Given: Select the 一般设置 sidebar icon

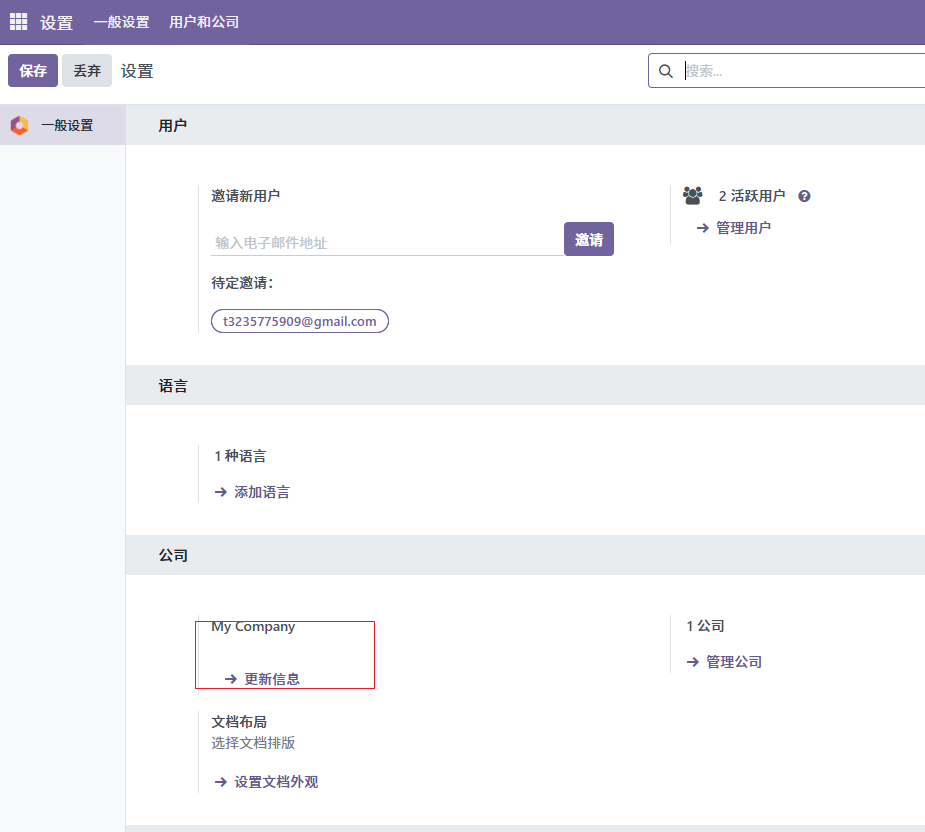Looking at the screenshot, I should coord(19,125).
